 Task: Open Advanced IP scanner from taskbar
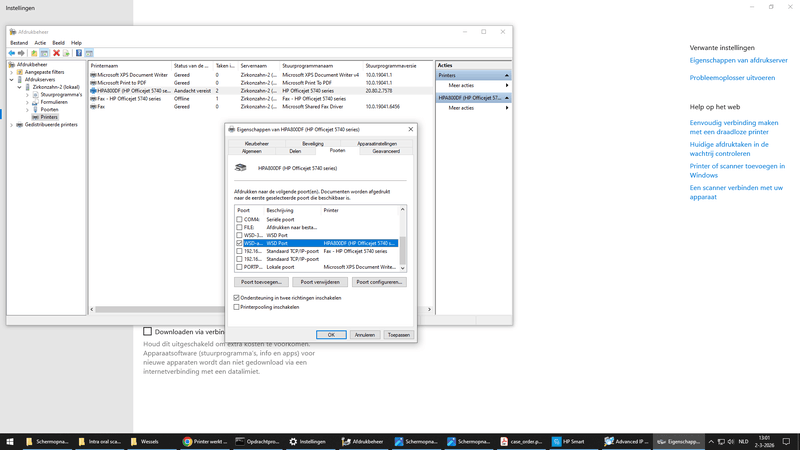(x=626, y=441)
